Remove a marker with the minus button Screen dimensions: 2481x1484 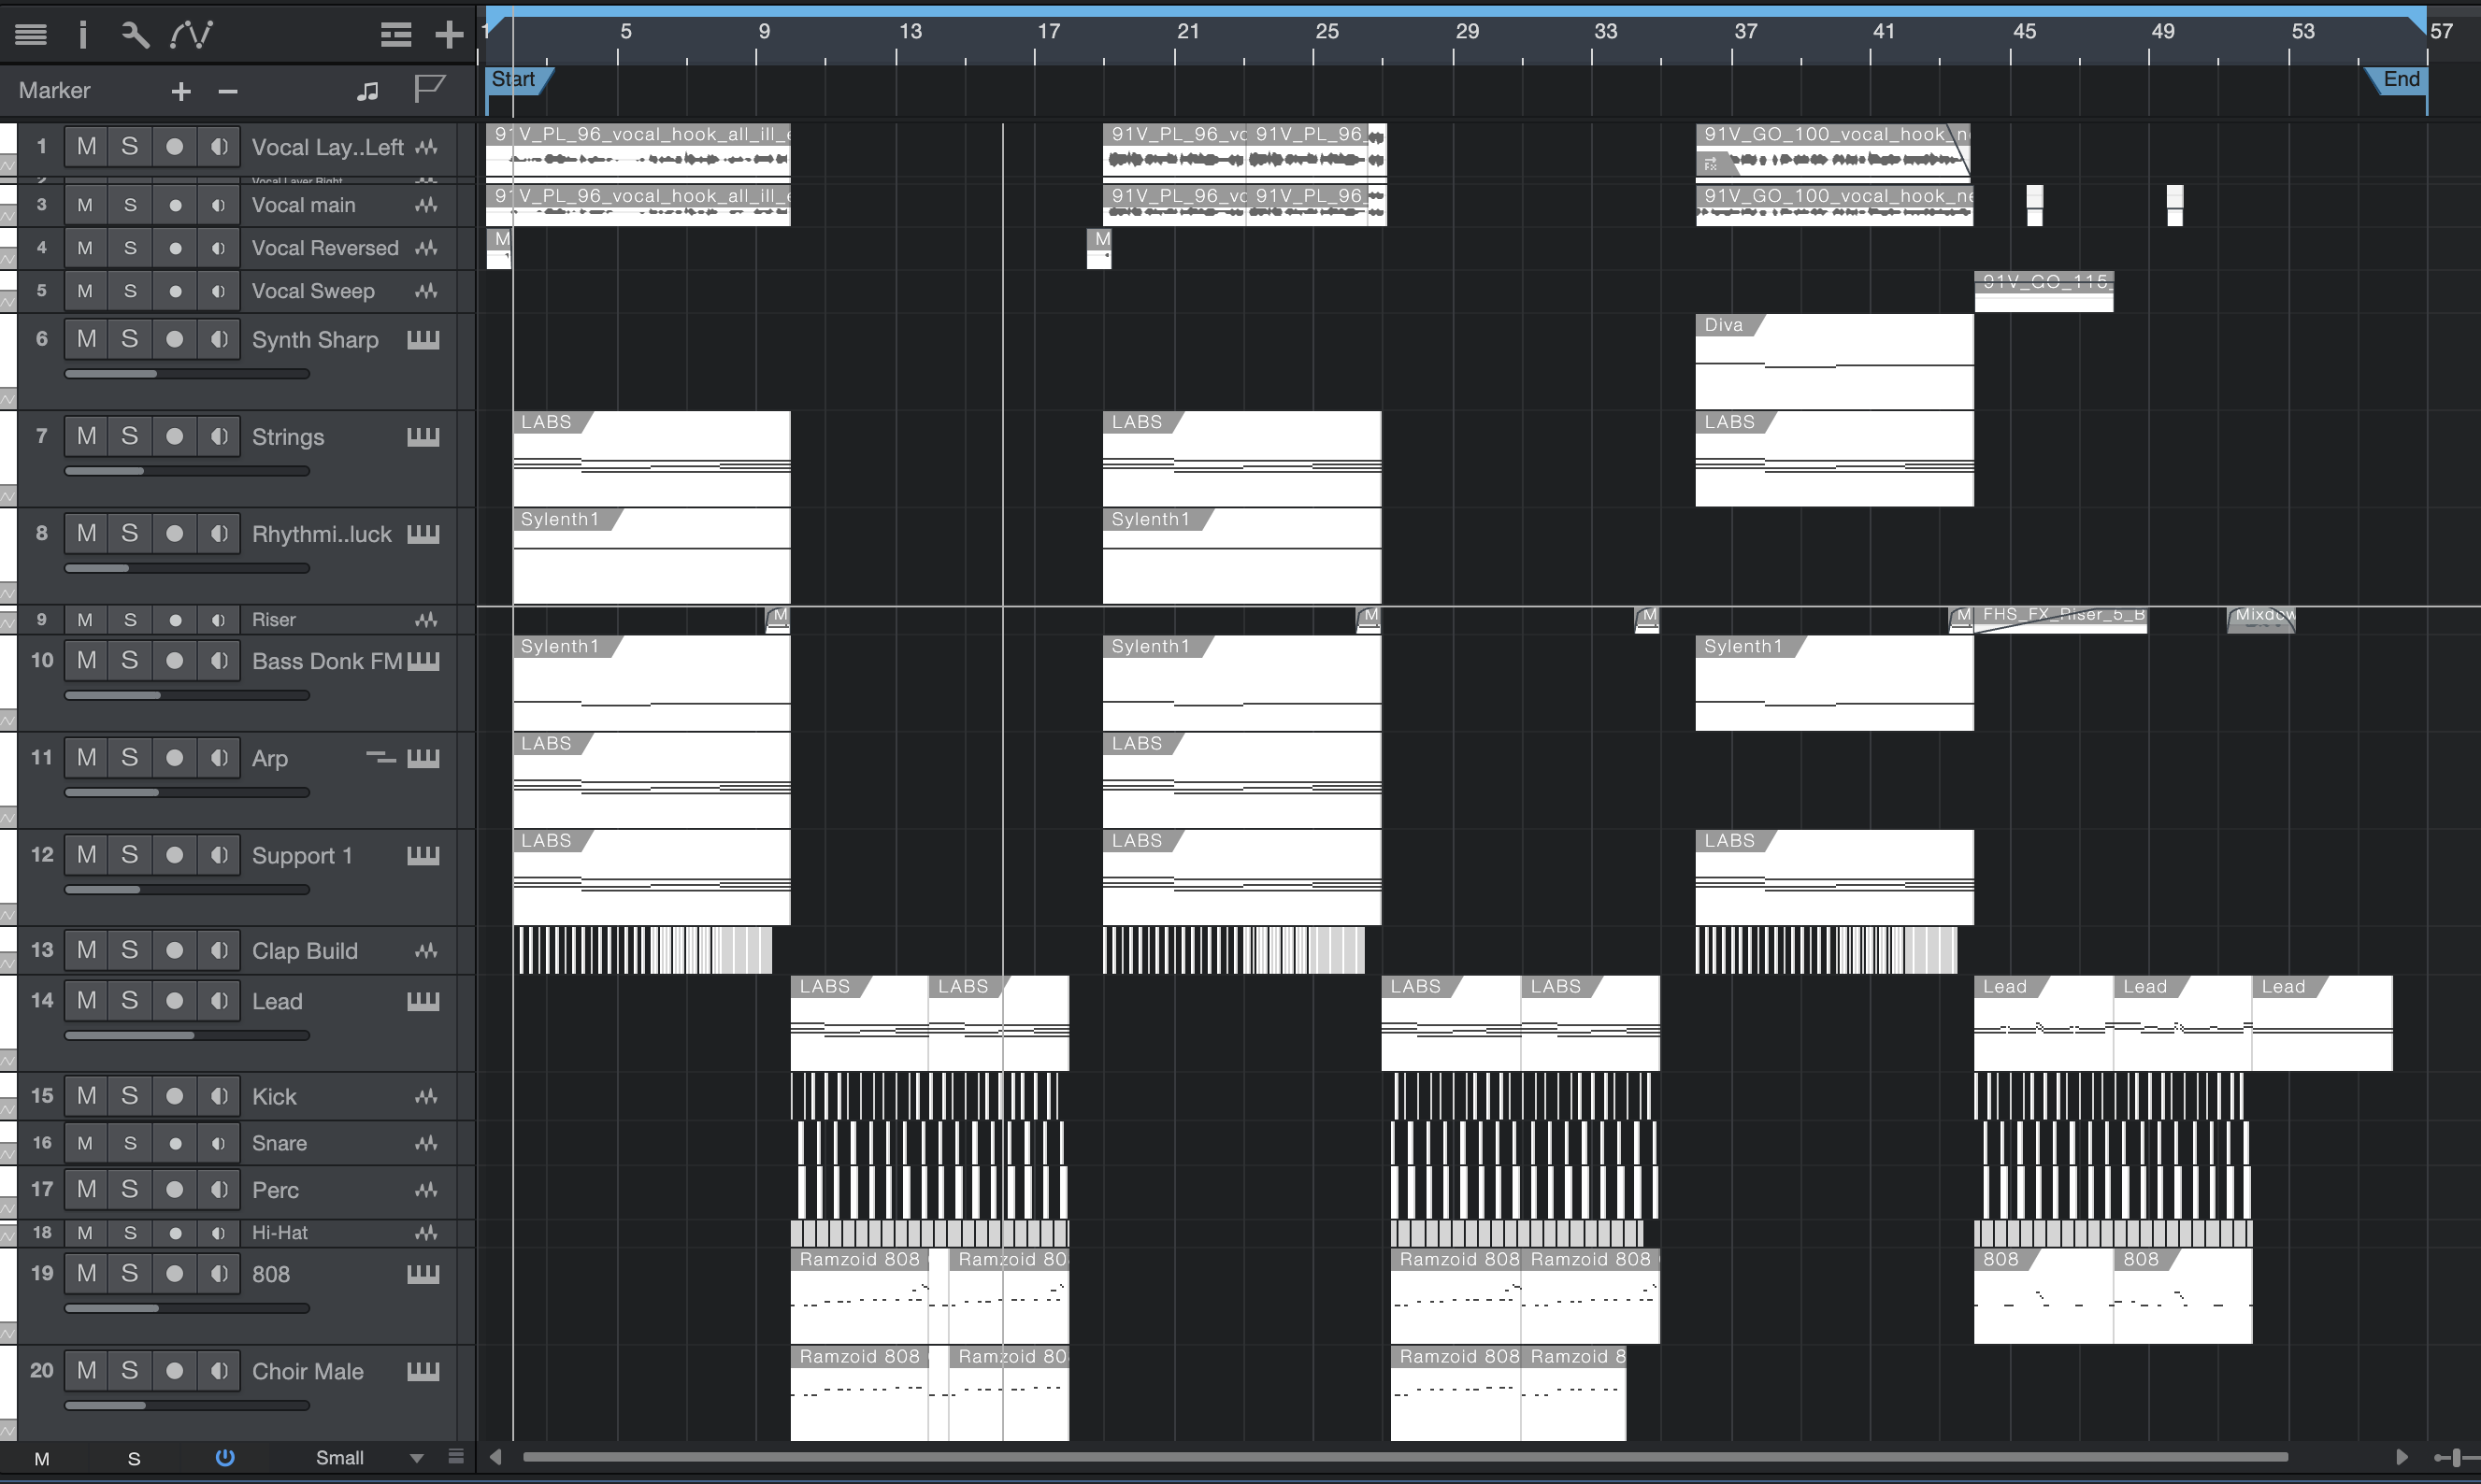[x=228, y=92]
